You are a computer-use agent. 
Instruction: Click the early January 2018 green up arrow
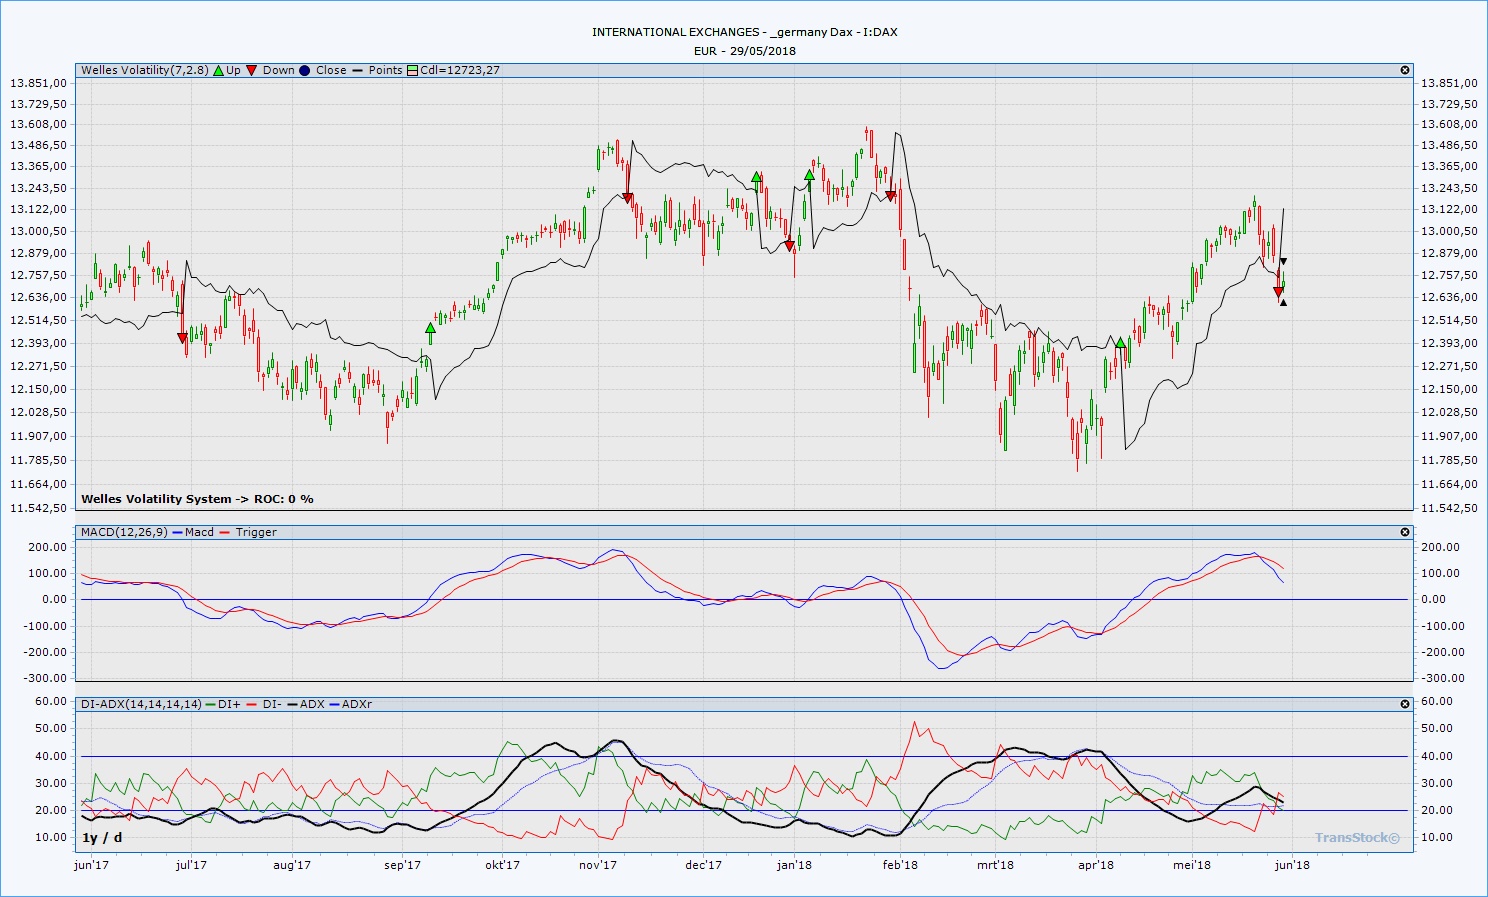(809, 176)
